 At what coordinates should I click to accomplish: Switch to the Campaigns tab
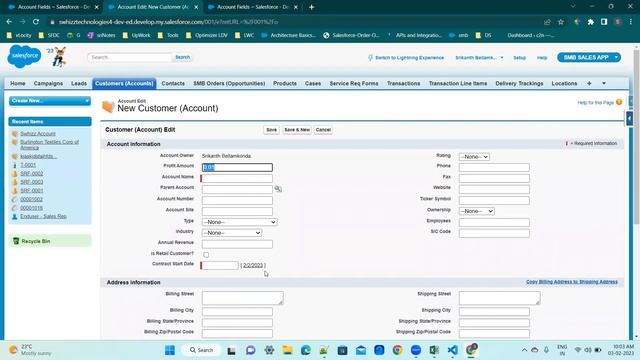(x=48, y=83)
